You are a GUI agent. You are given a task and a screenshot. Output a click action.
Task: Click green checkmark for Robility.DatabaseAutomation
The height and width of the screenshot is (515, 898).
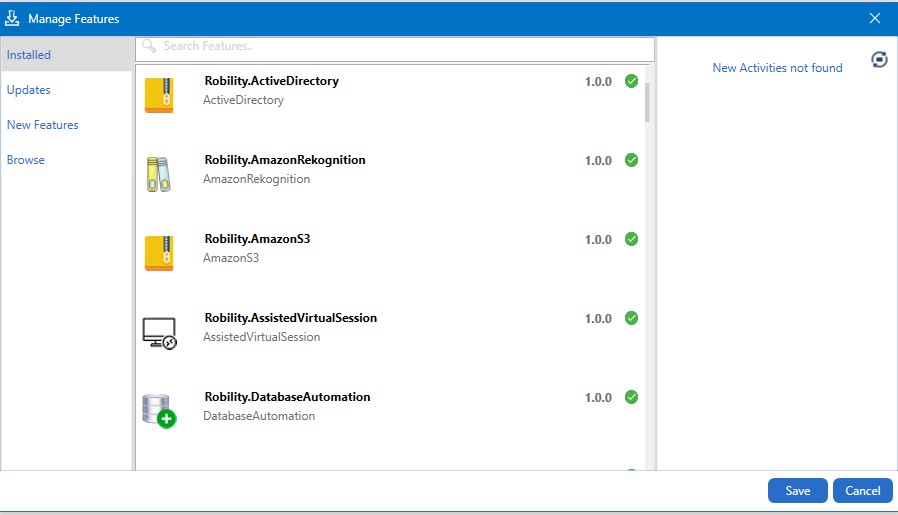[x=631, y=397]
